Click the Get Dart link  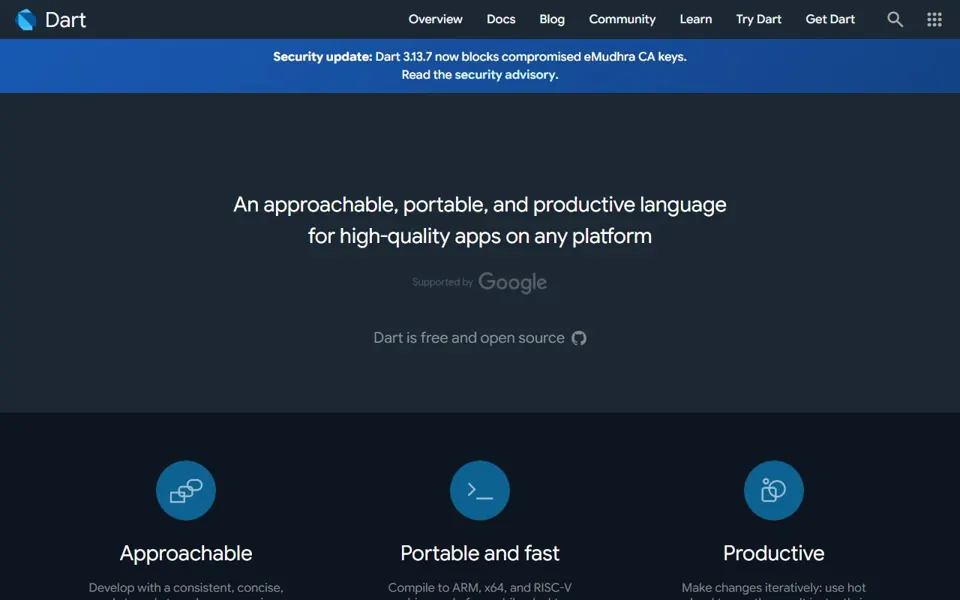(x=830, y=20)
